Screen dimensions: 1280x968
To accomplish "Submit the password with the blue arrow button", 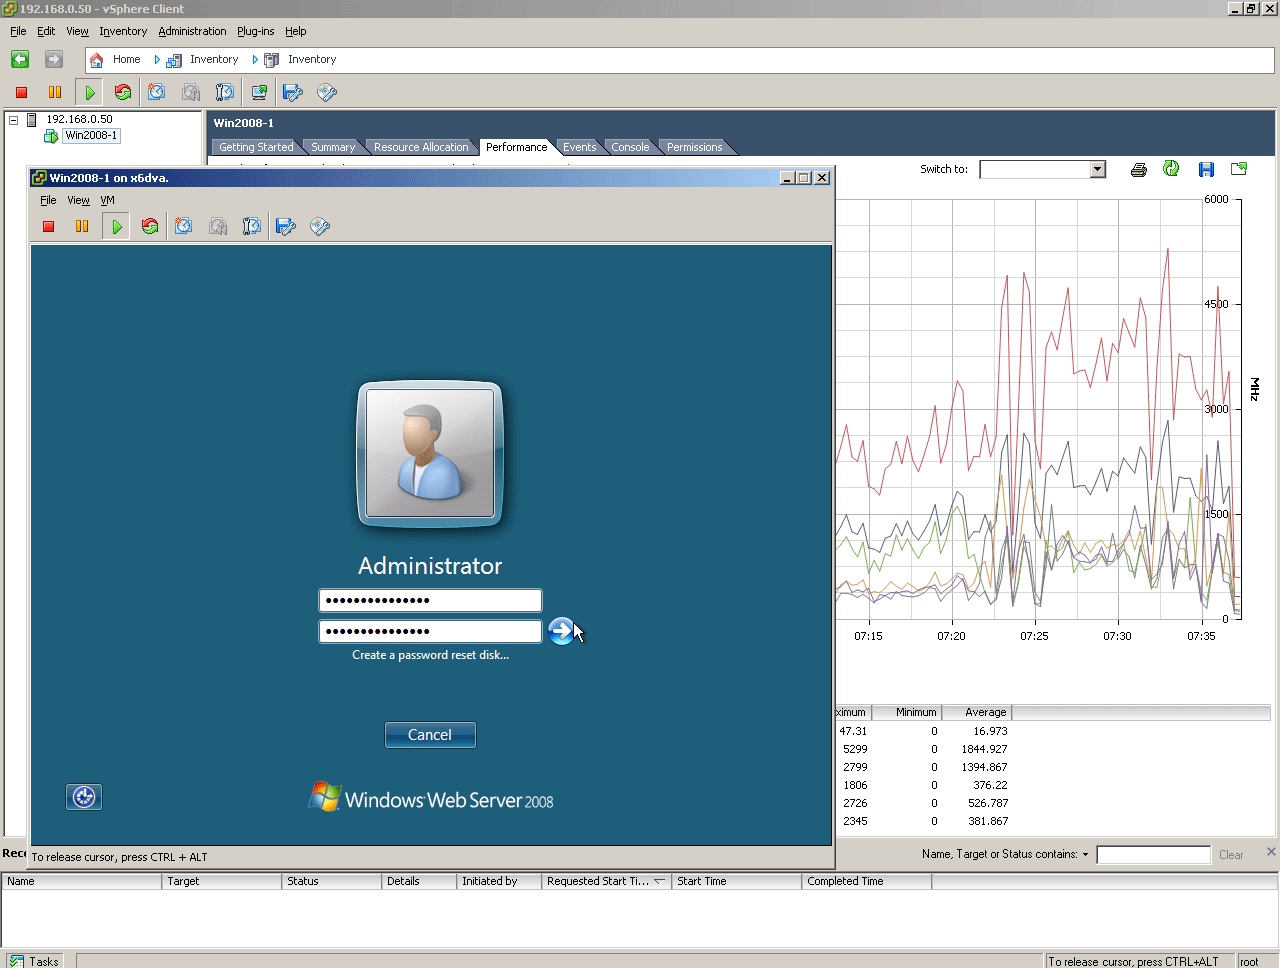I will [561, 631].
